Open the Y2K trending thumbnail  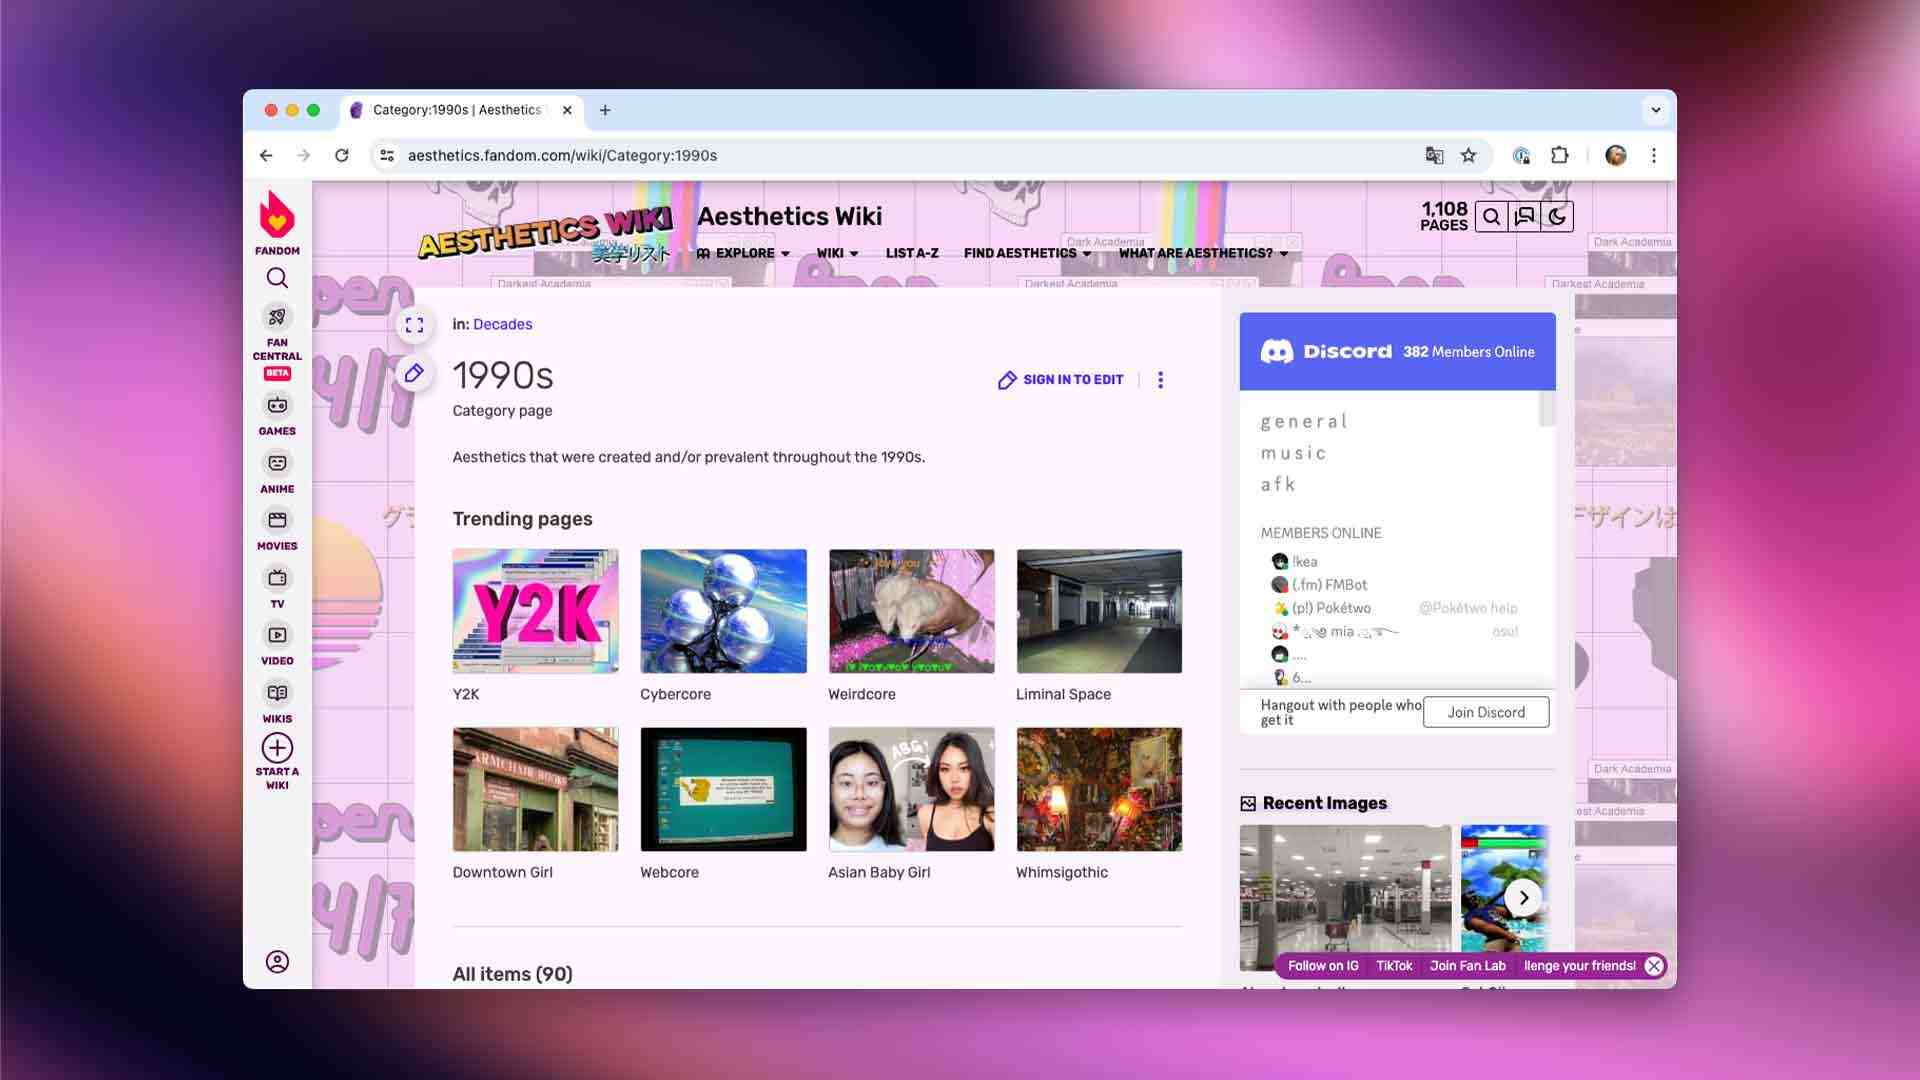click(x=535, y=611)
